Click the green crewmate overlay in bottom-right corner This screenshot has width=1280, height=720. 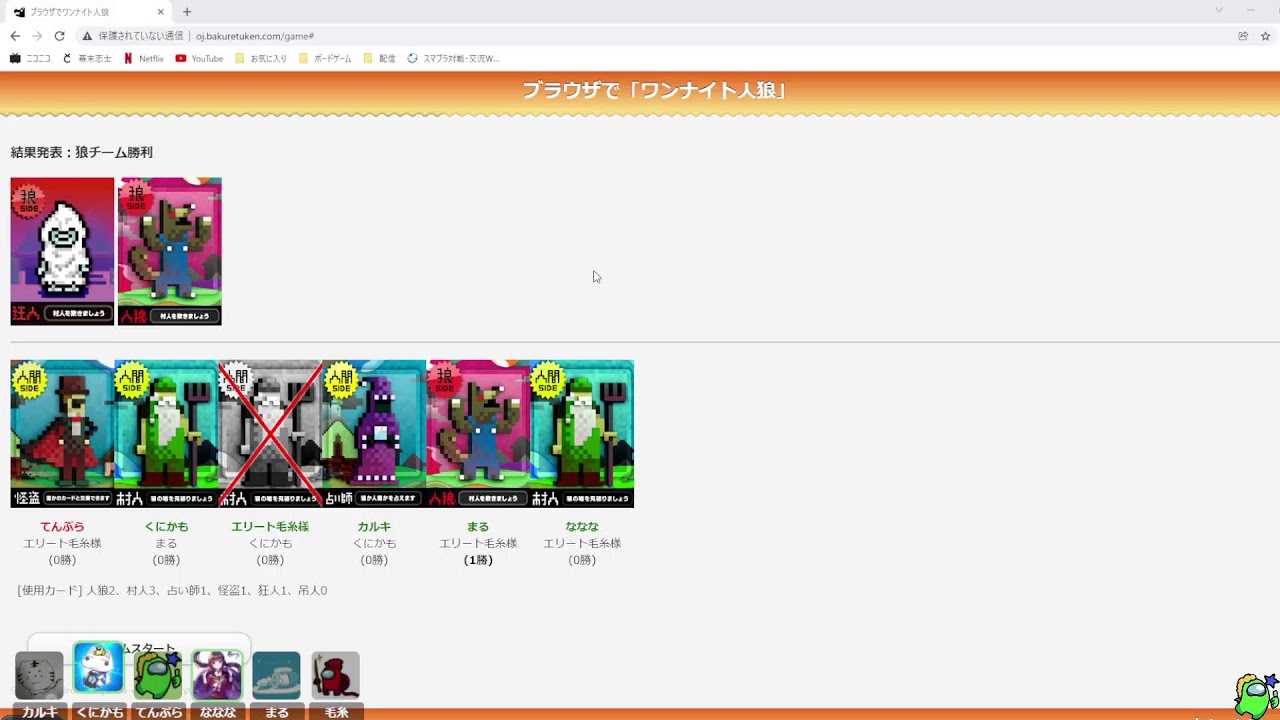point(1256,696)
